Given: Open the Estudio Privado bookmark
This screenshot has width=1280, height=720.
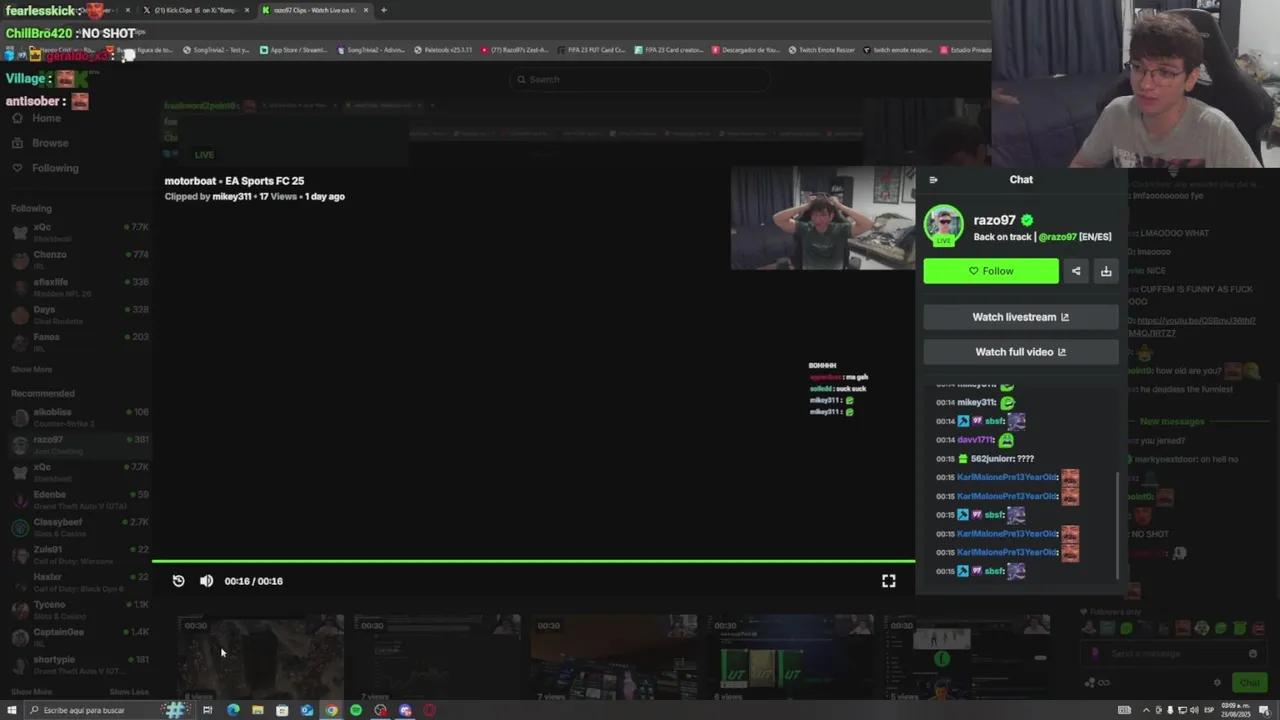Looking at the screenshot, I should click(965, 50).
